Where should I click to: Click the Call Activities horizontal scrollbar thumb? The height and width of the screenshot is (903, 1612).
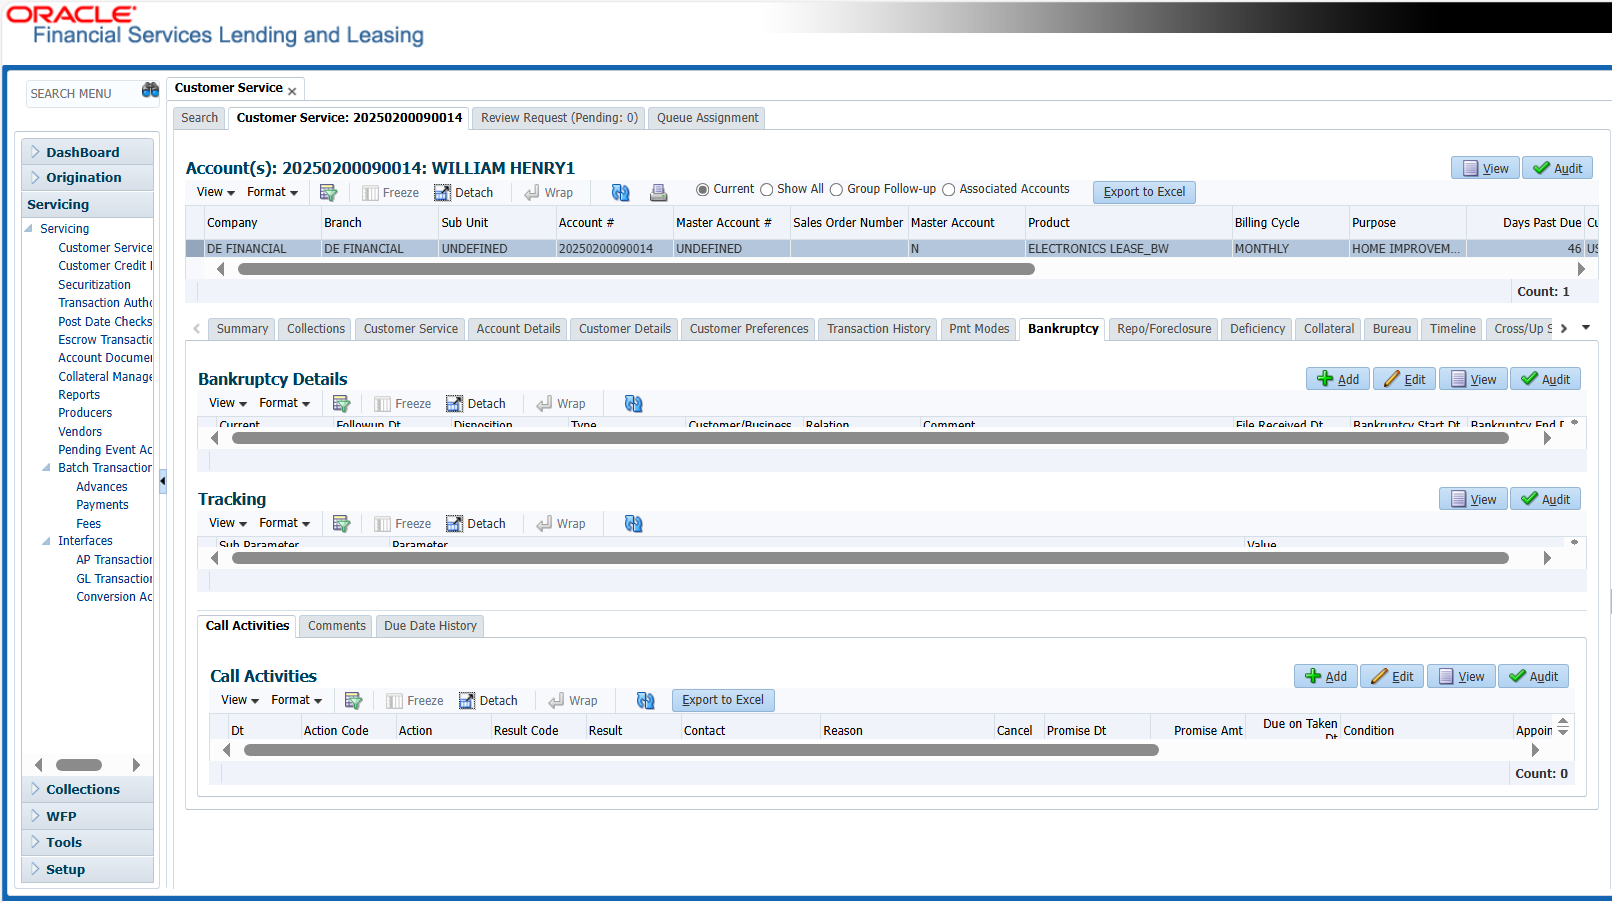click(x=701, y=750)
